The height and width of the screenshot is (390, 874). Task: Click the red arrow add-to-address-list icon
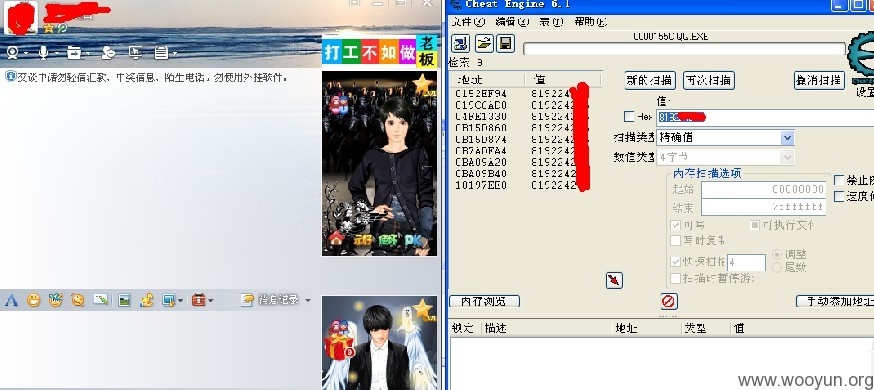pyautogui.click(x=614, y=280)
